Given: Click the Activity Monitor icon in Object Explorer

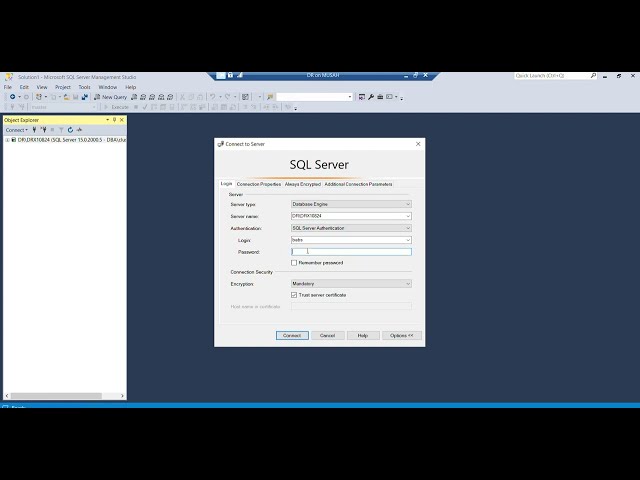Looking at the screenshot, I should pyautogui.click(x=79, y=130).
